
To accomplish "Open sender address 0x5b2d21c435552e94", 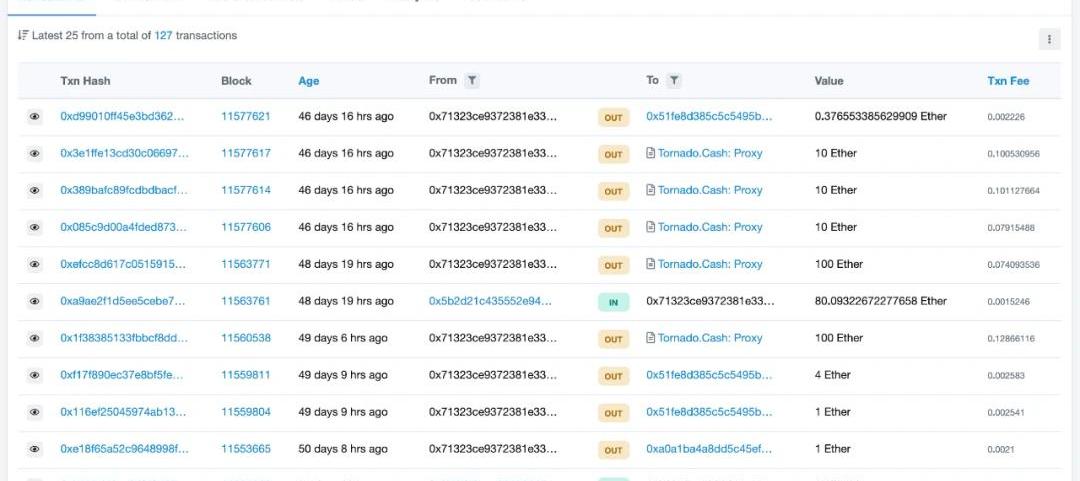I will pos(490,301).
